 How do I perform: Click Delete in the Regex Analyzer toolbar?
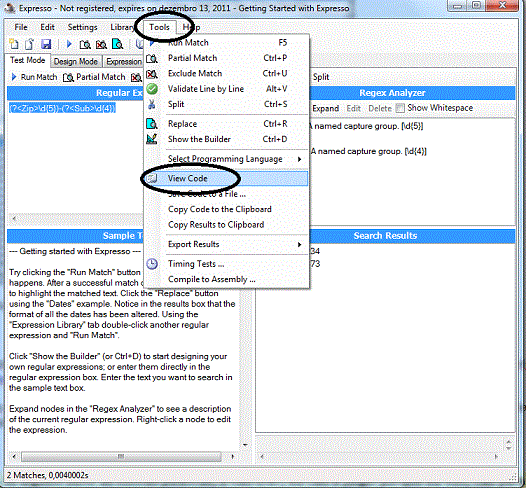[x=380, y=108]
